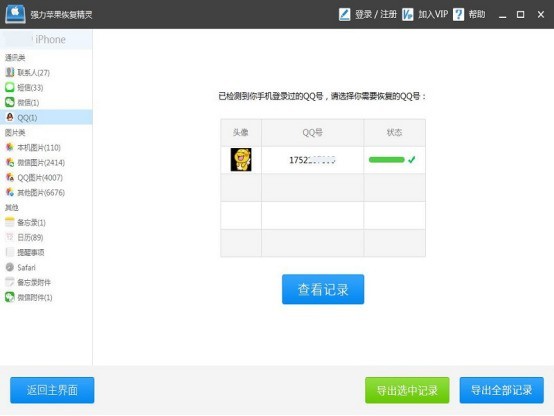Click 返回主界面 return button
The height and width of the screenshot is (416, 554).
click(x=52, y=390)
